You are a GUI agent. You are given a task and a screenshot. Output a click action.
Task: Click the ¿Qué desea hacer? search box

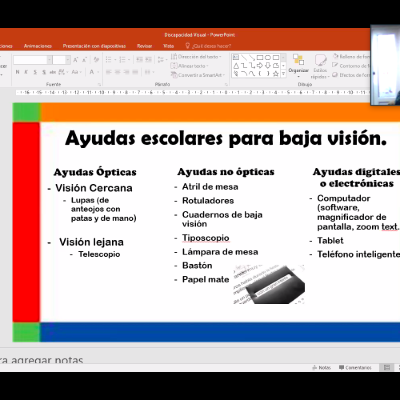click(x=208, y=46)
